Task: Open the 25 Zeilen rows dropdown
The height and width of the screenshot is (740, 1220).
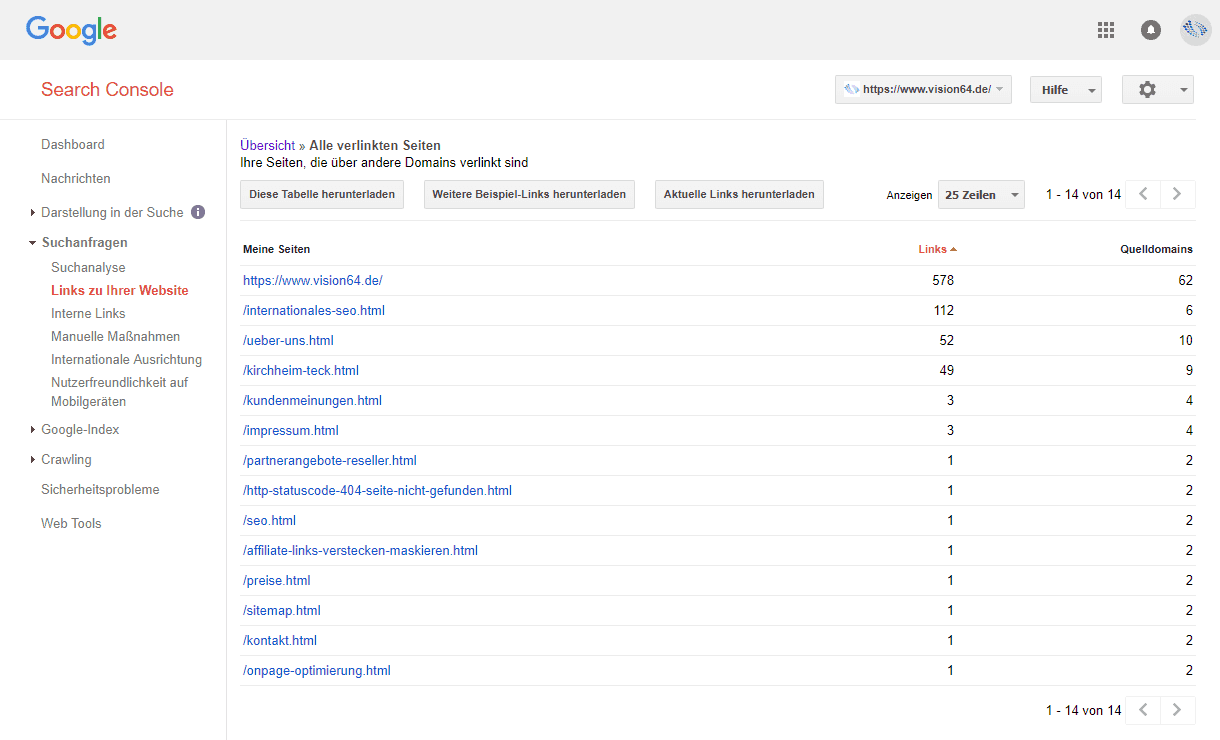Action: pyautogui.click(x=981, y=195)
